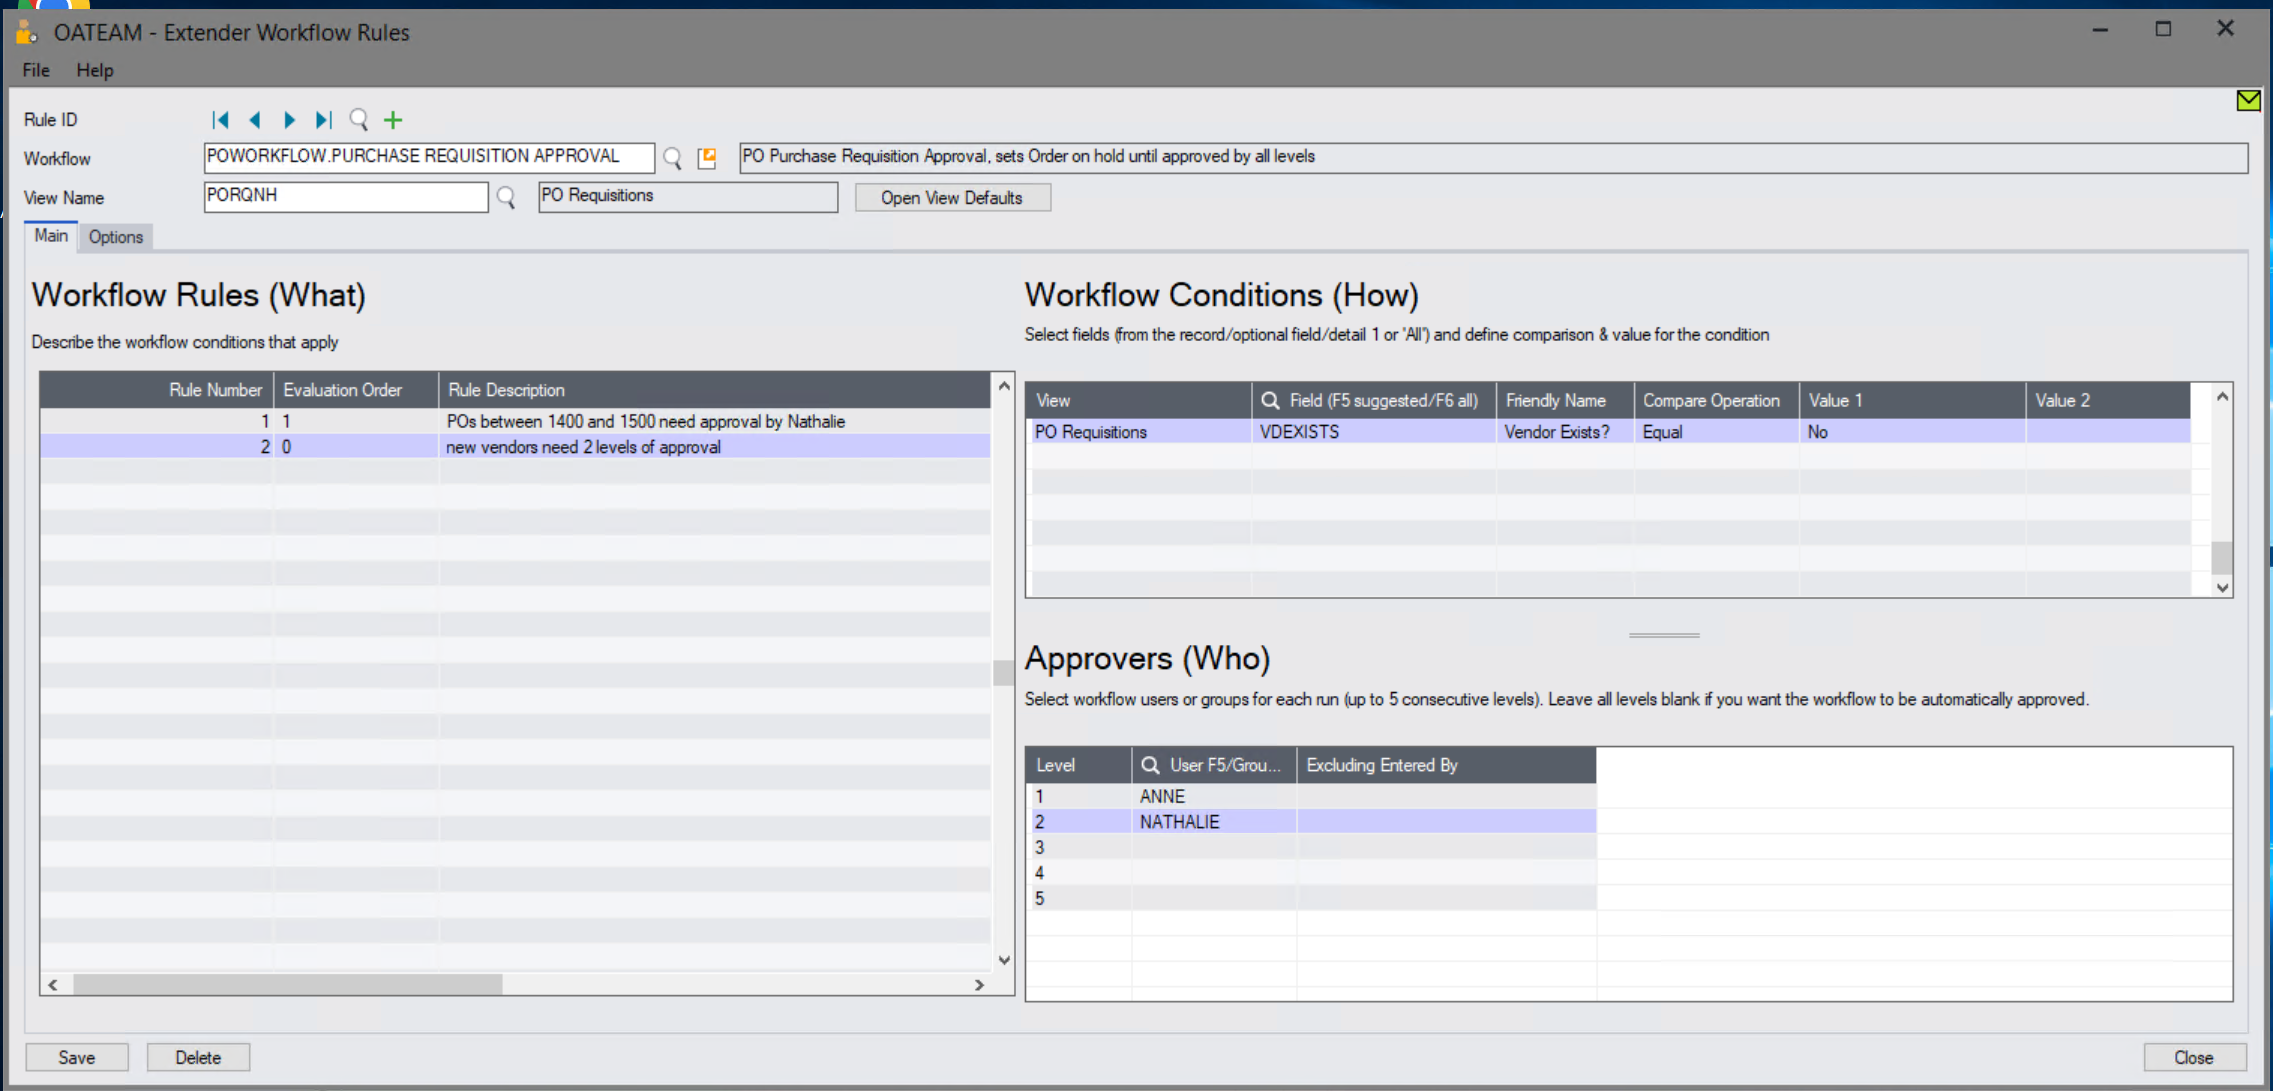
Task: Click Level column header in approvers
Action: coord(1079,765)
